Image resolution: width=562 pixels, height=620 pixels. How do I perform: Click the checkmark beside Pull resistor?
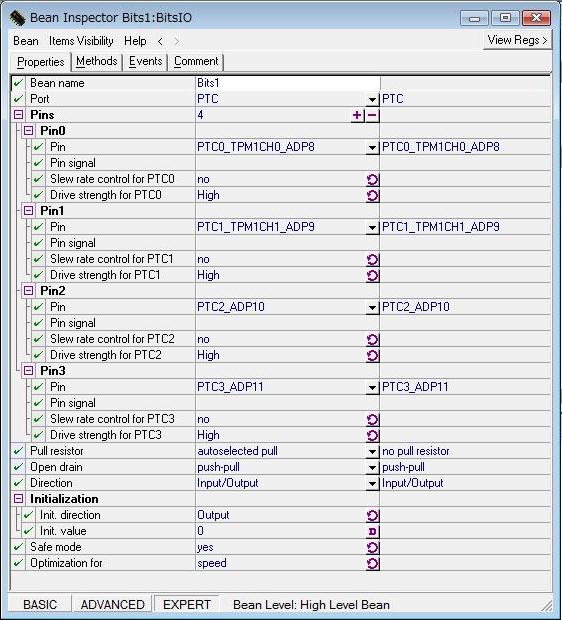pos(18,451)
